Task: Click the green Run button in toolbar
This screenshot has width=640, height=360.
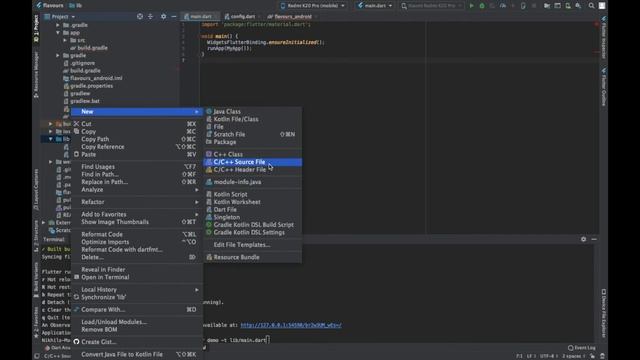Action: pyautogui.click(x=471, y=6)
